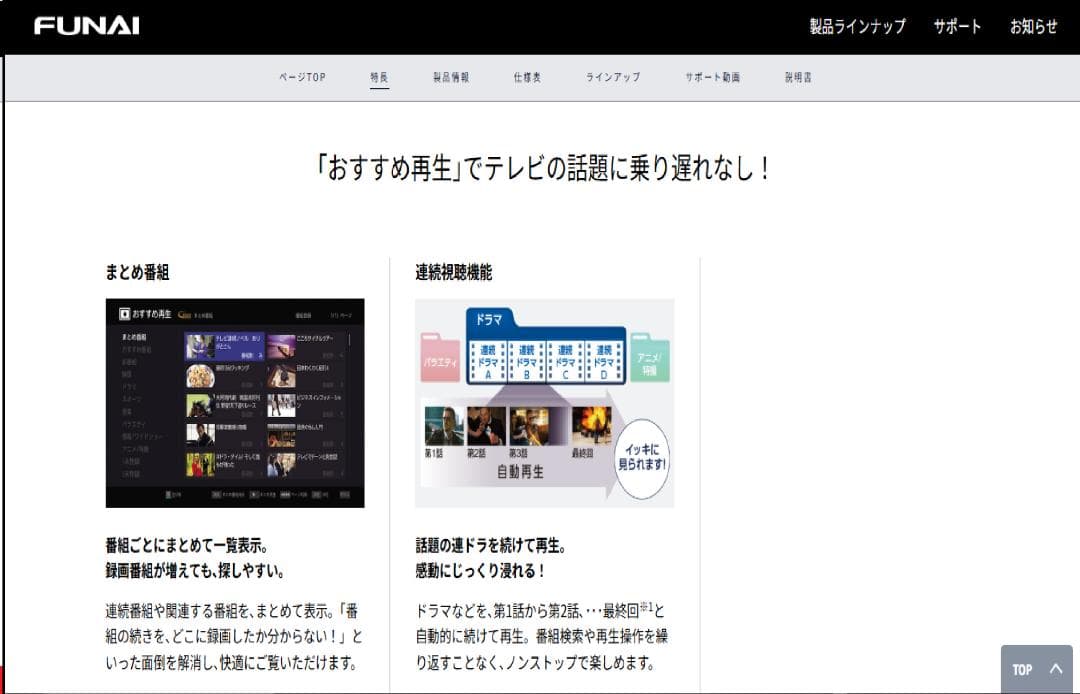Select the まとめ番組 category in the menu image
The image size is (1080, 694).
pos(133,337)
